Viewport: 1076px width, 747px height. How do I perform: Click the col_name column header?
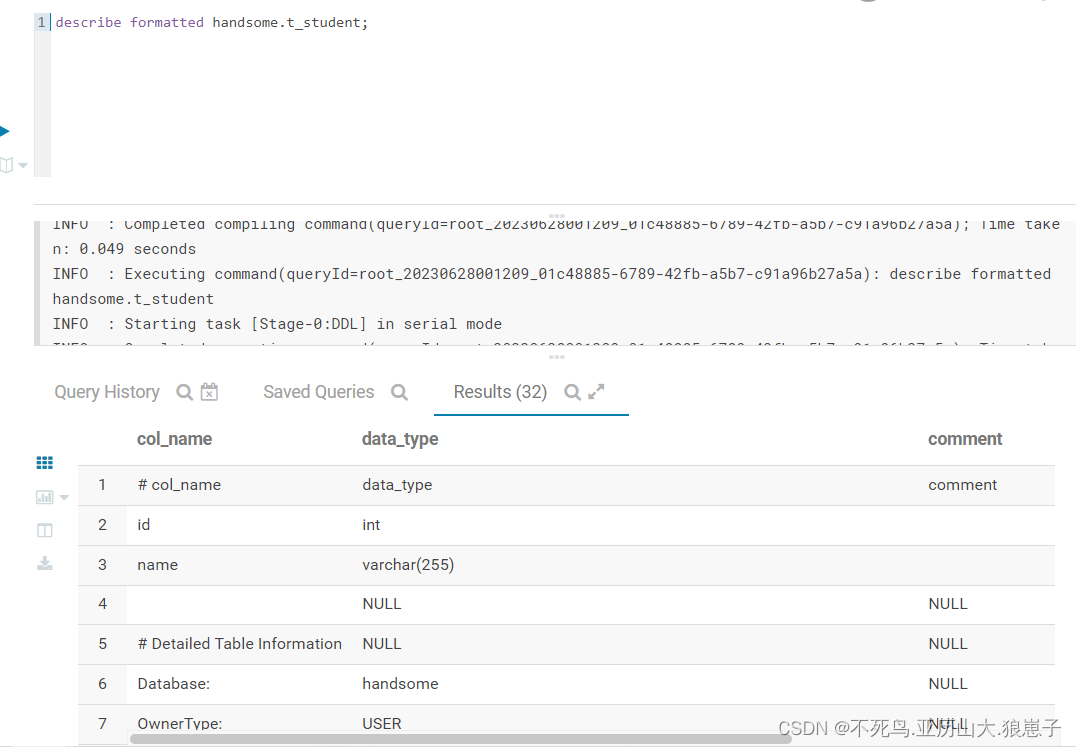(174, 438)
